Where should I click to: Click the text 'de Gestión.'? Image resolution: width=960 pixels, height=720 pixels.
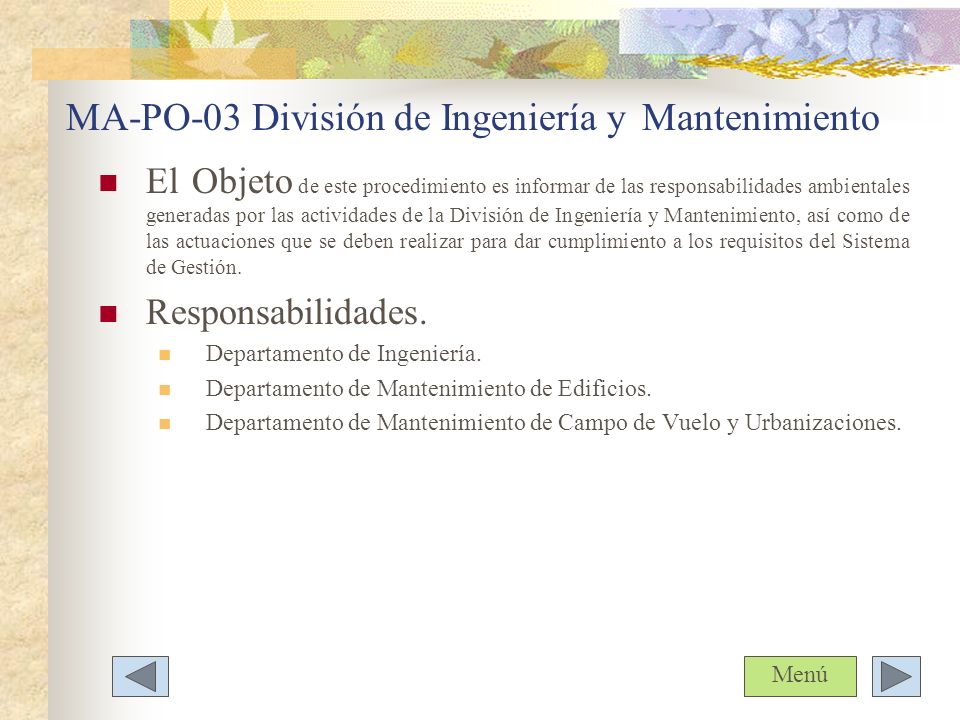coord(194,268)
